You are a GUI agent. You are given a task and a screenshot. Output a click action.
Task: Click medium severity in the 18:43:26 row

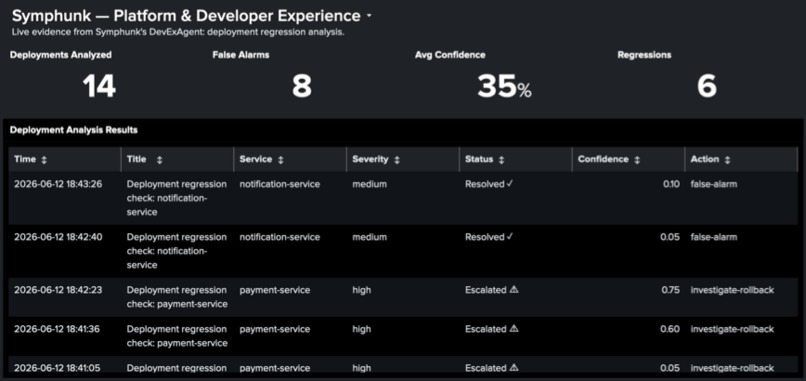click(x=370, y=184)
